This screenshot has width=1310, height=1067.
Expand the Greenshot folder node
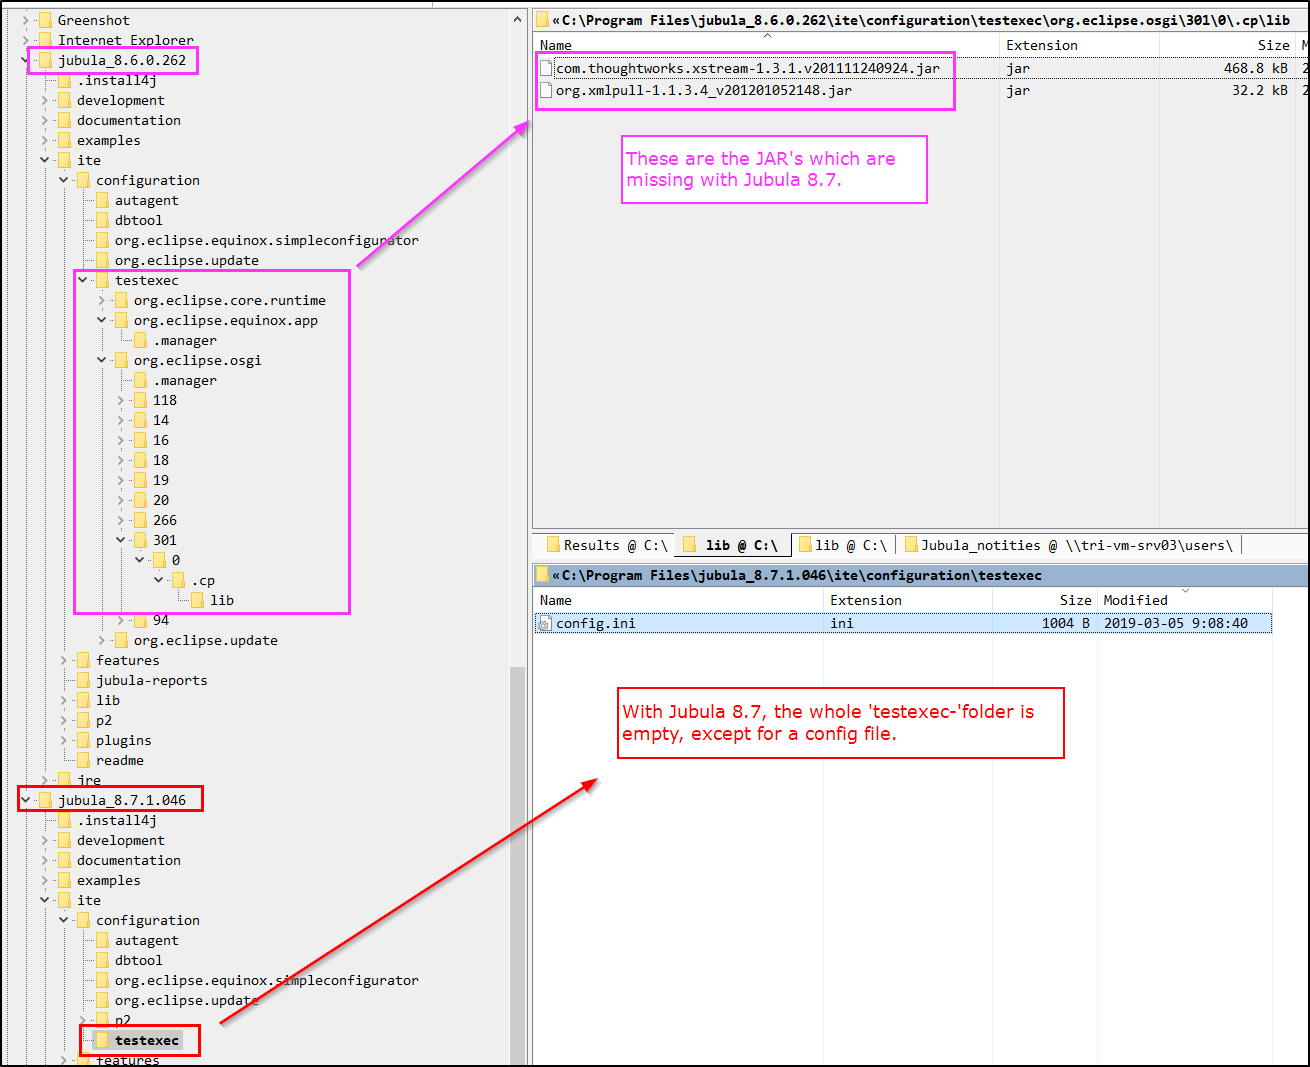25,20
